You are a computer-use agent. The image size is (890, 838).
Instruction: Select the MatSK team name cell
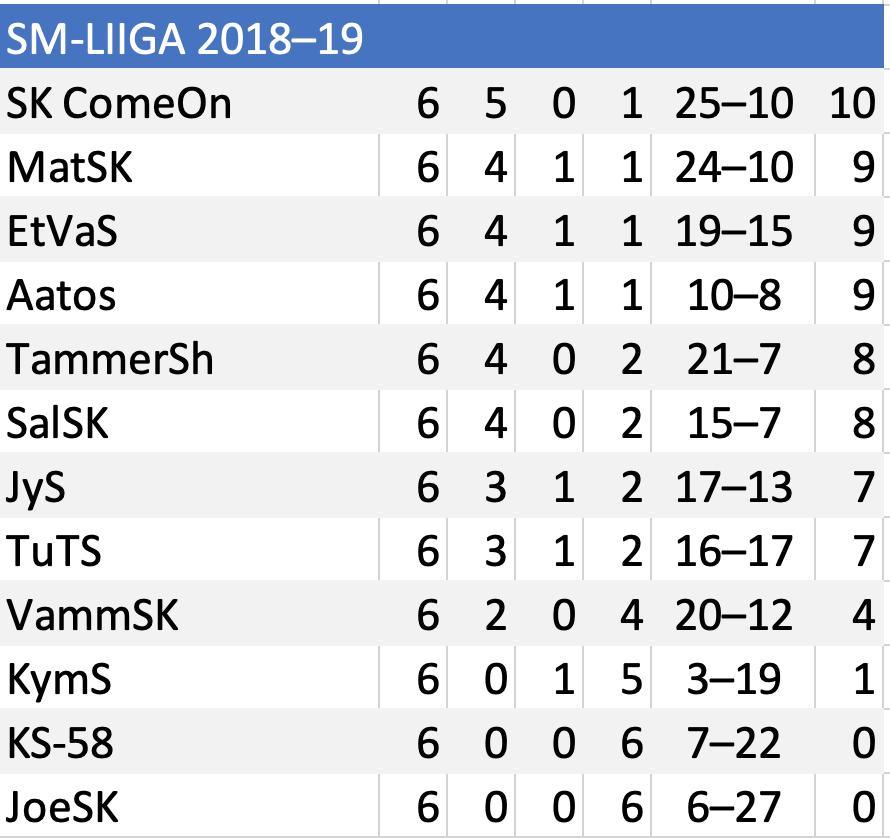point(70,167)
